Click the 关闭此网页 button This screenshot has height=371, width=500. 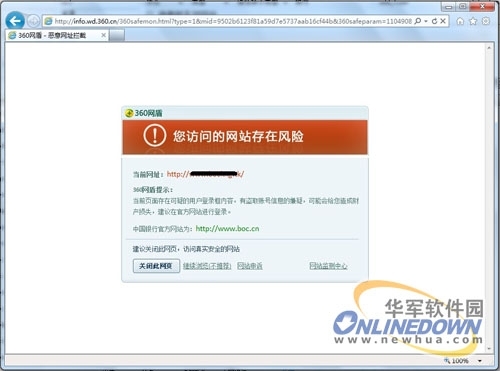coord(156,266)
